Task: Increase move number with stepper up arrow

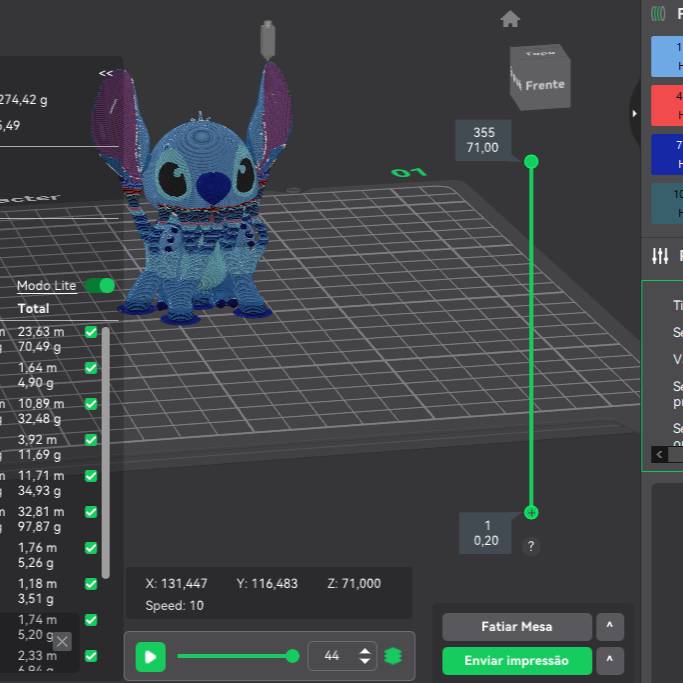Action: click(x=365, y=651)
